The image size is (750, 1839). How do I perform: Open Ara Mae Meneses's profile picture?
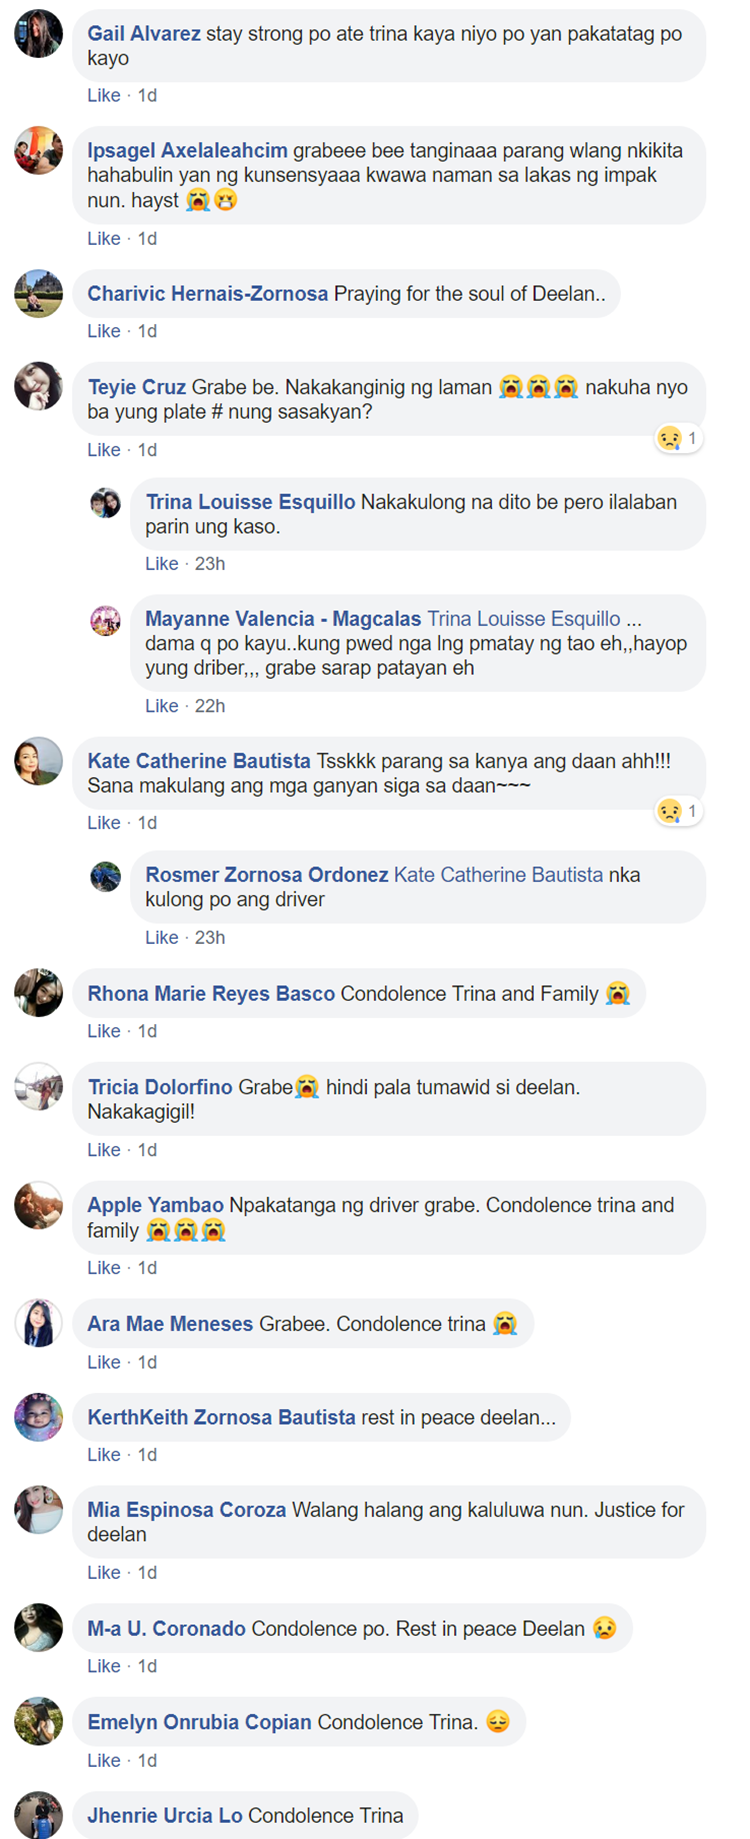pyautogui.click(x=38, y=1324)
